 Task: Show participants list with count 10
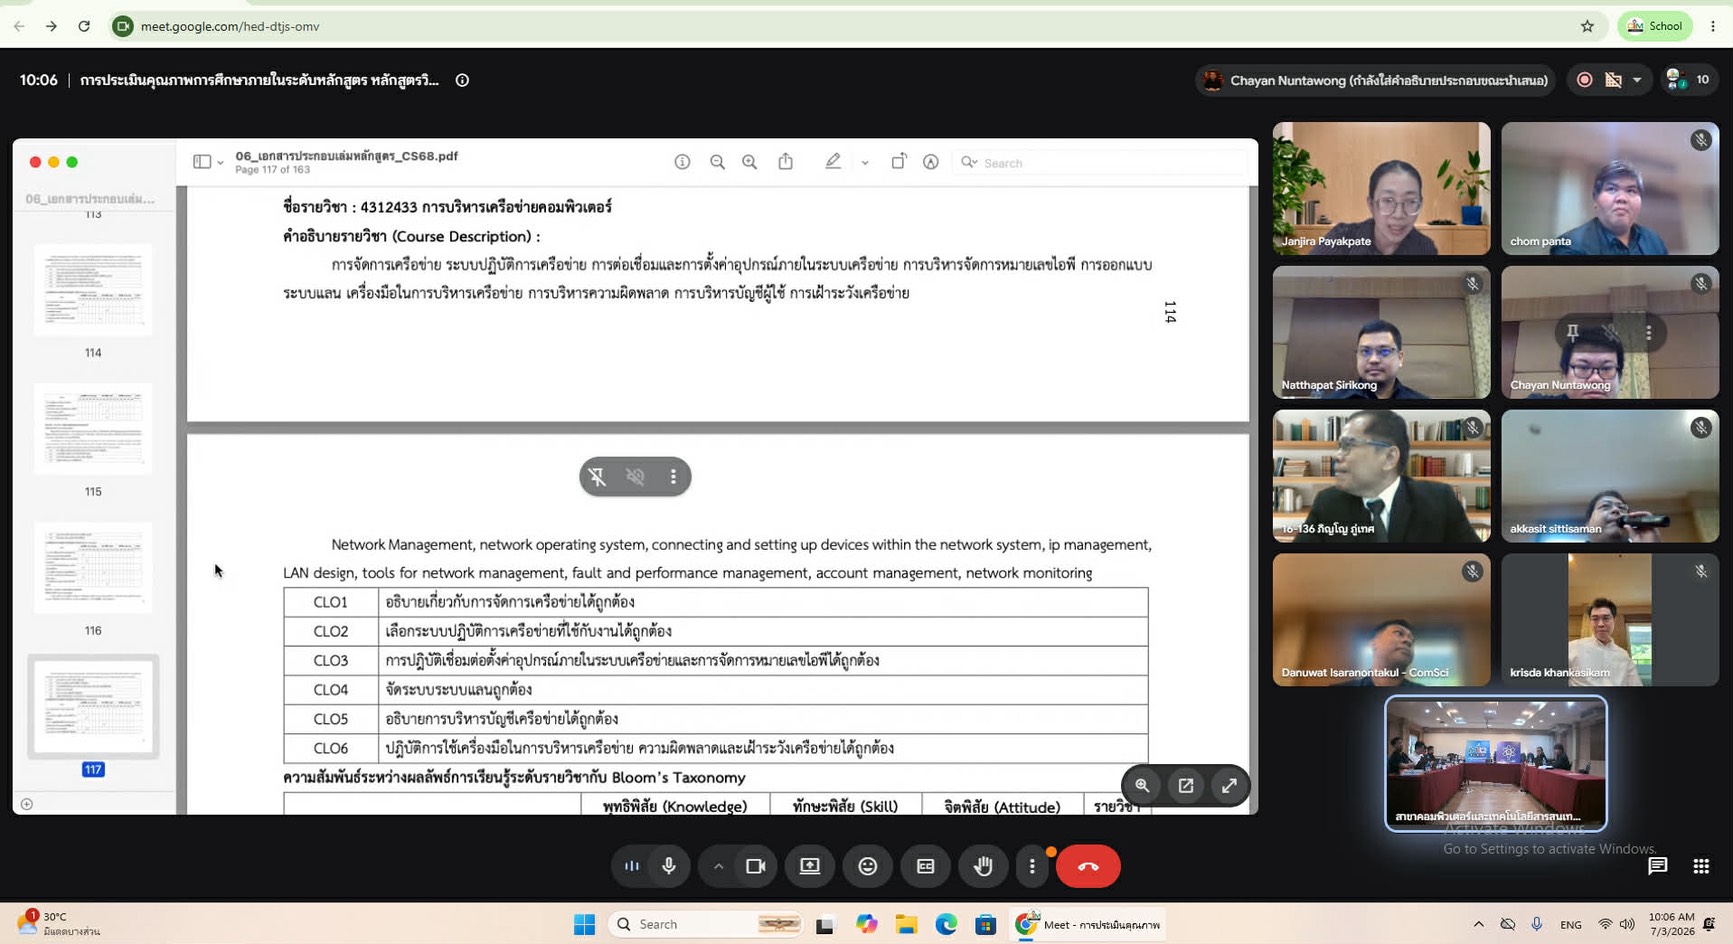coord(1688,80)
